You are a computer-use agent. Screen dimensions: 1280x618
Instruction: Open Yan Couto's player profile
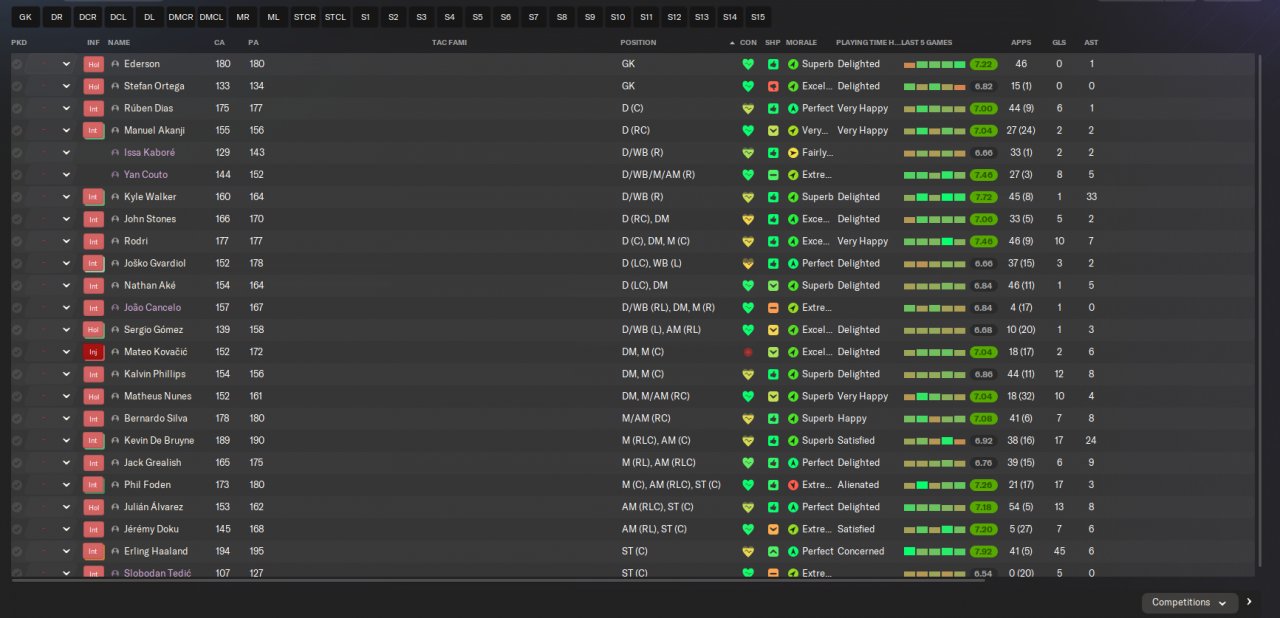point(146,175)
